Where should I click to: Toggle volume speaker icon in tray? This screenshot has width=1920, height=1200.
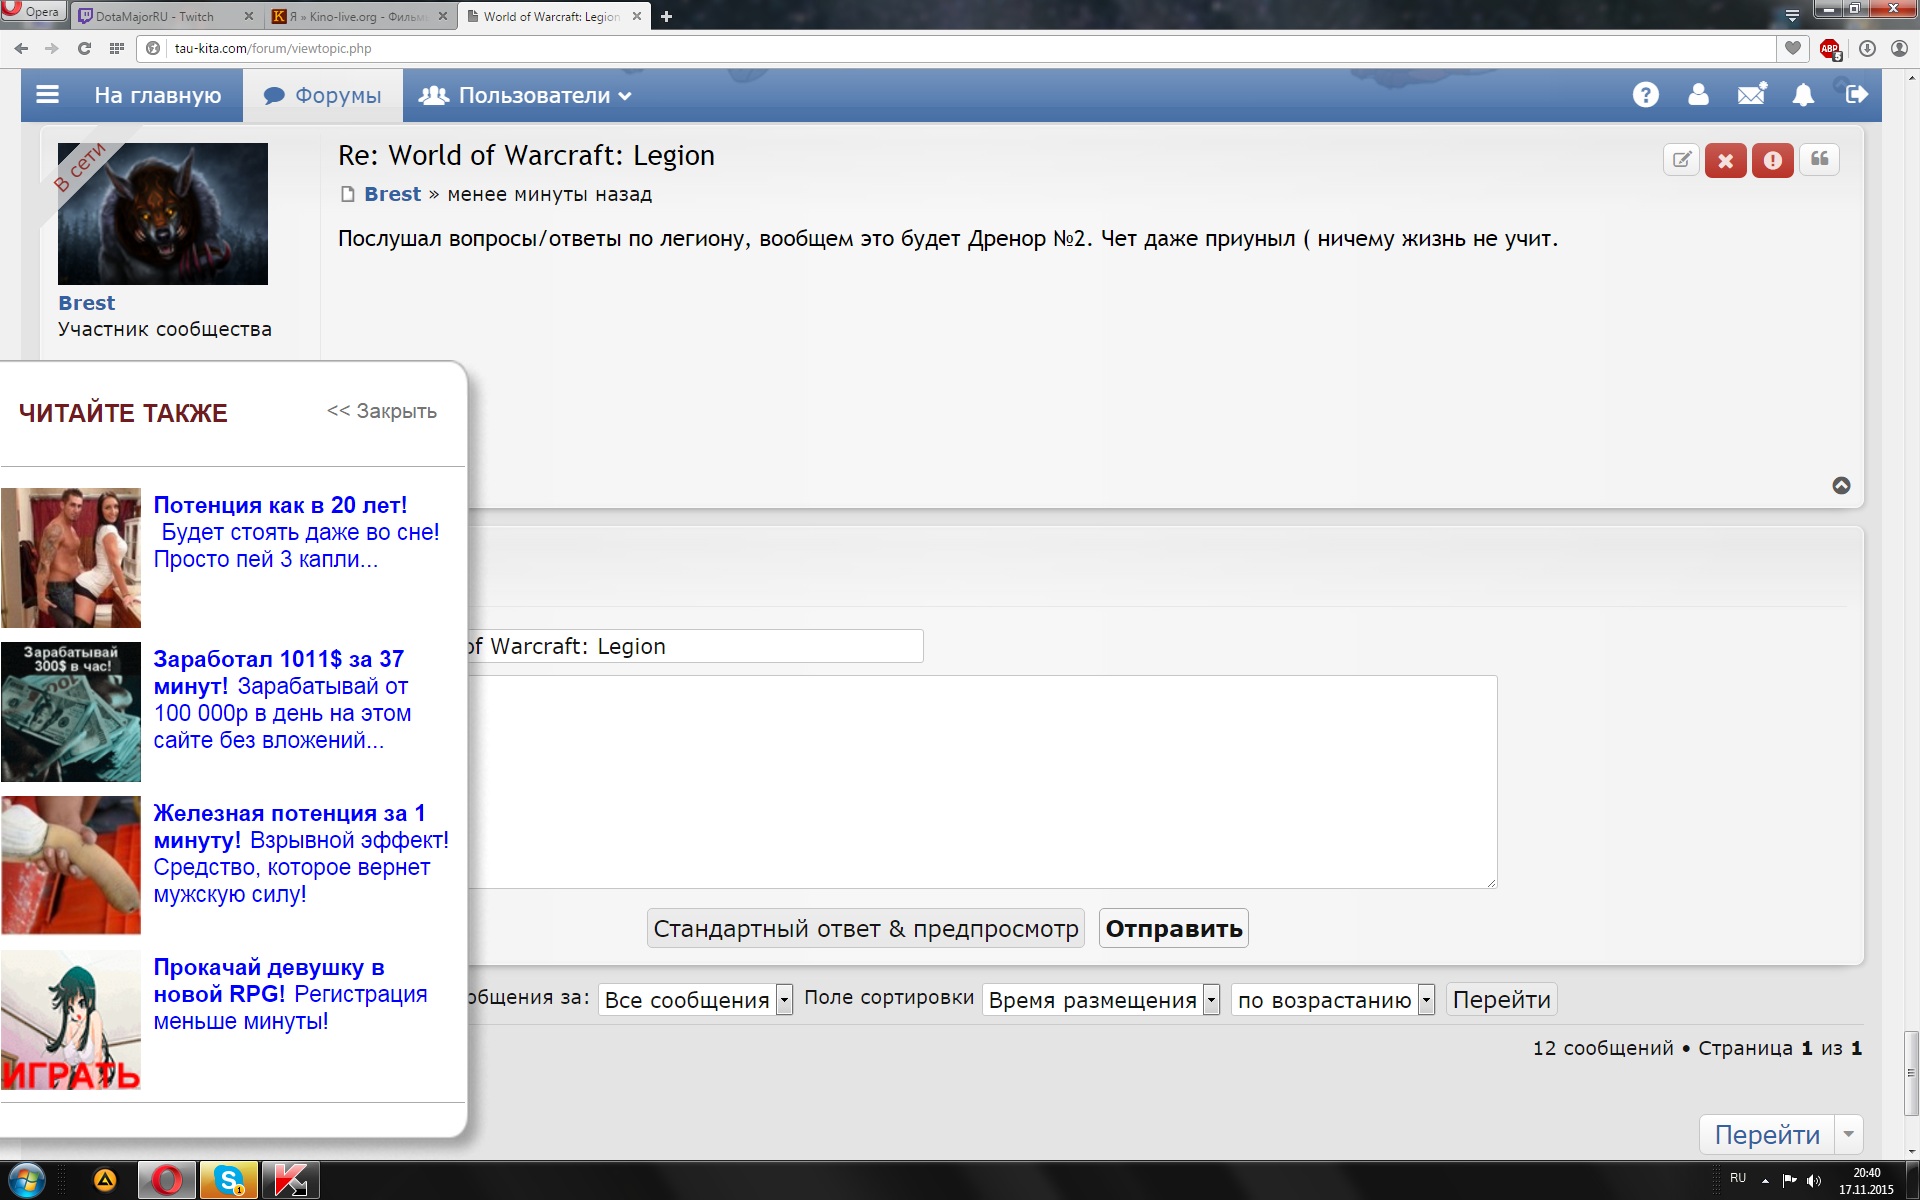[x=1813, y=1181]
